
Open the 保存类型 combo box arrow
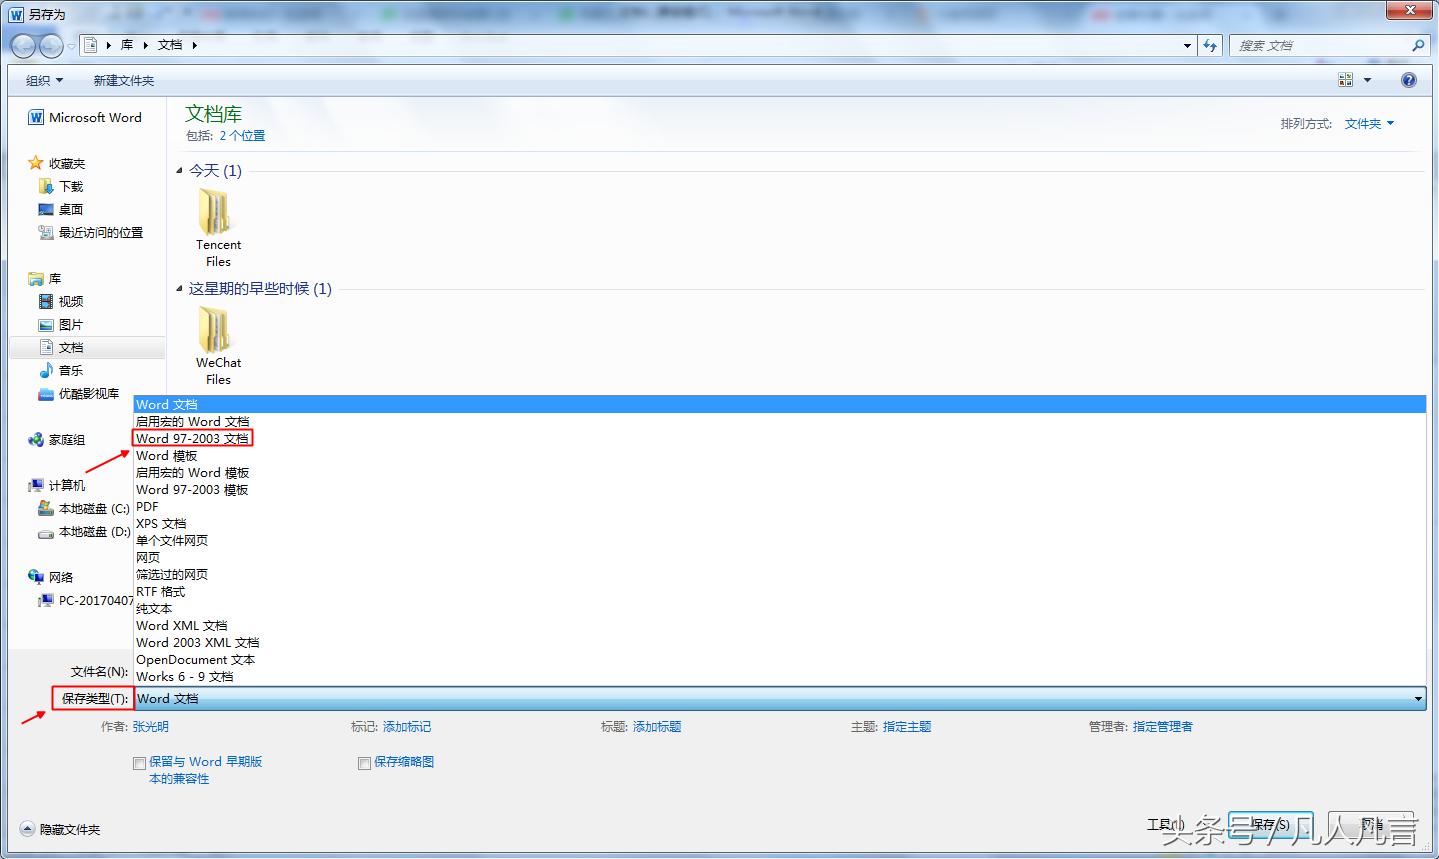tap(1417, 699)
